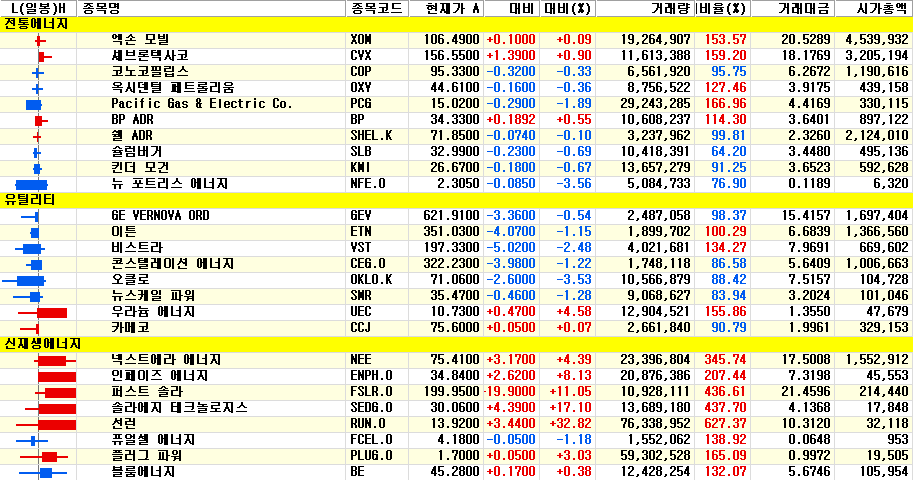This screenshot has width=913, height=480.
Task: Click the candlestick icon for Pacific Gas & Electric
Action: click(34, 104)
